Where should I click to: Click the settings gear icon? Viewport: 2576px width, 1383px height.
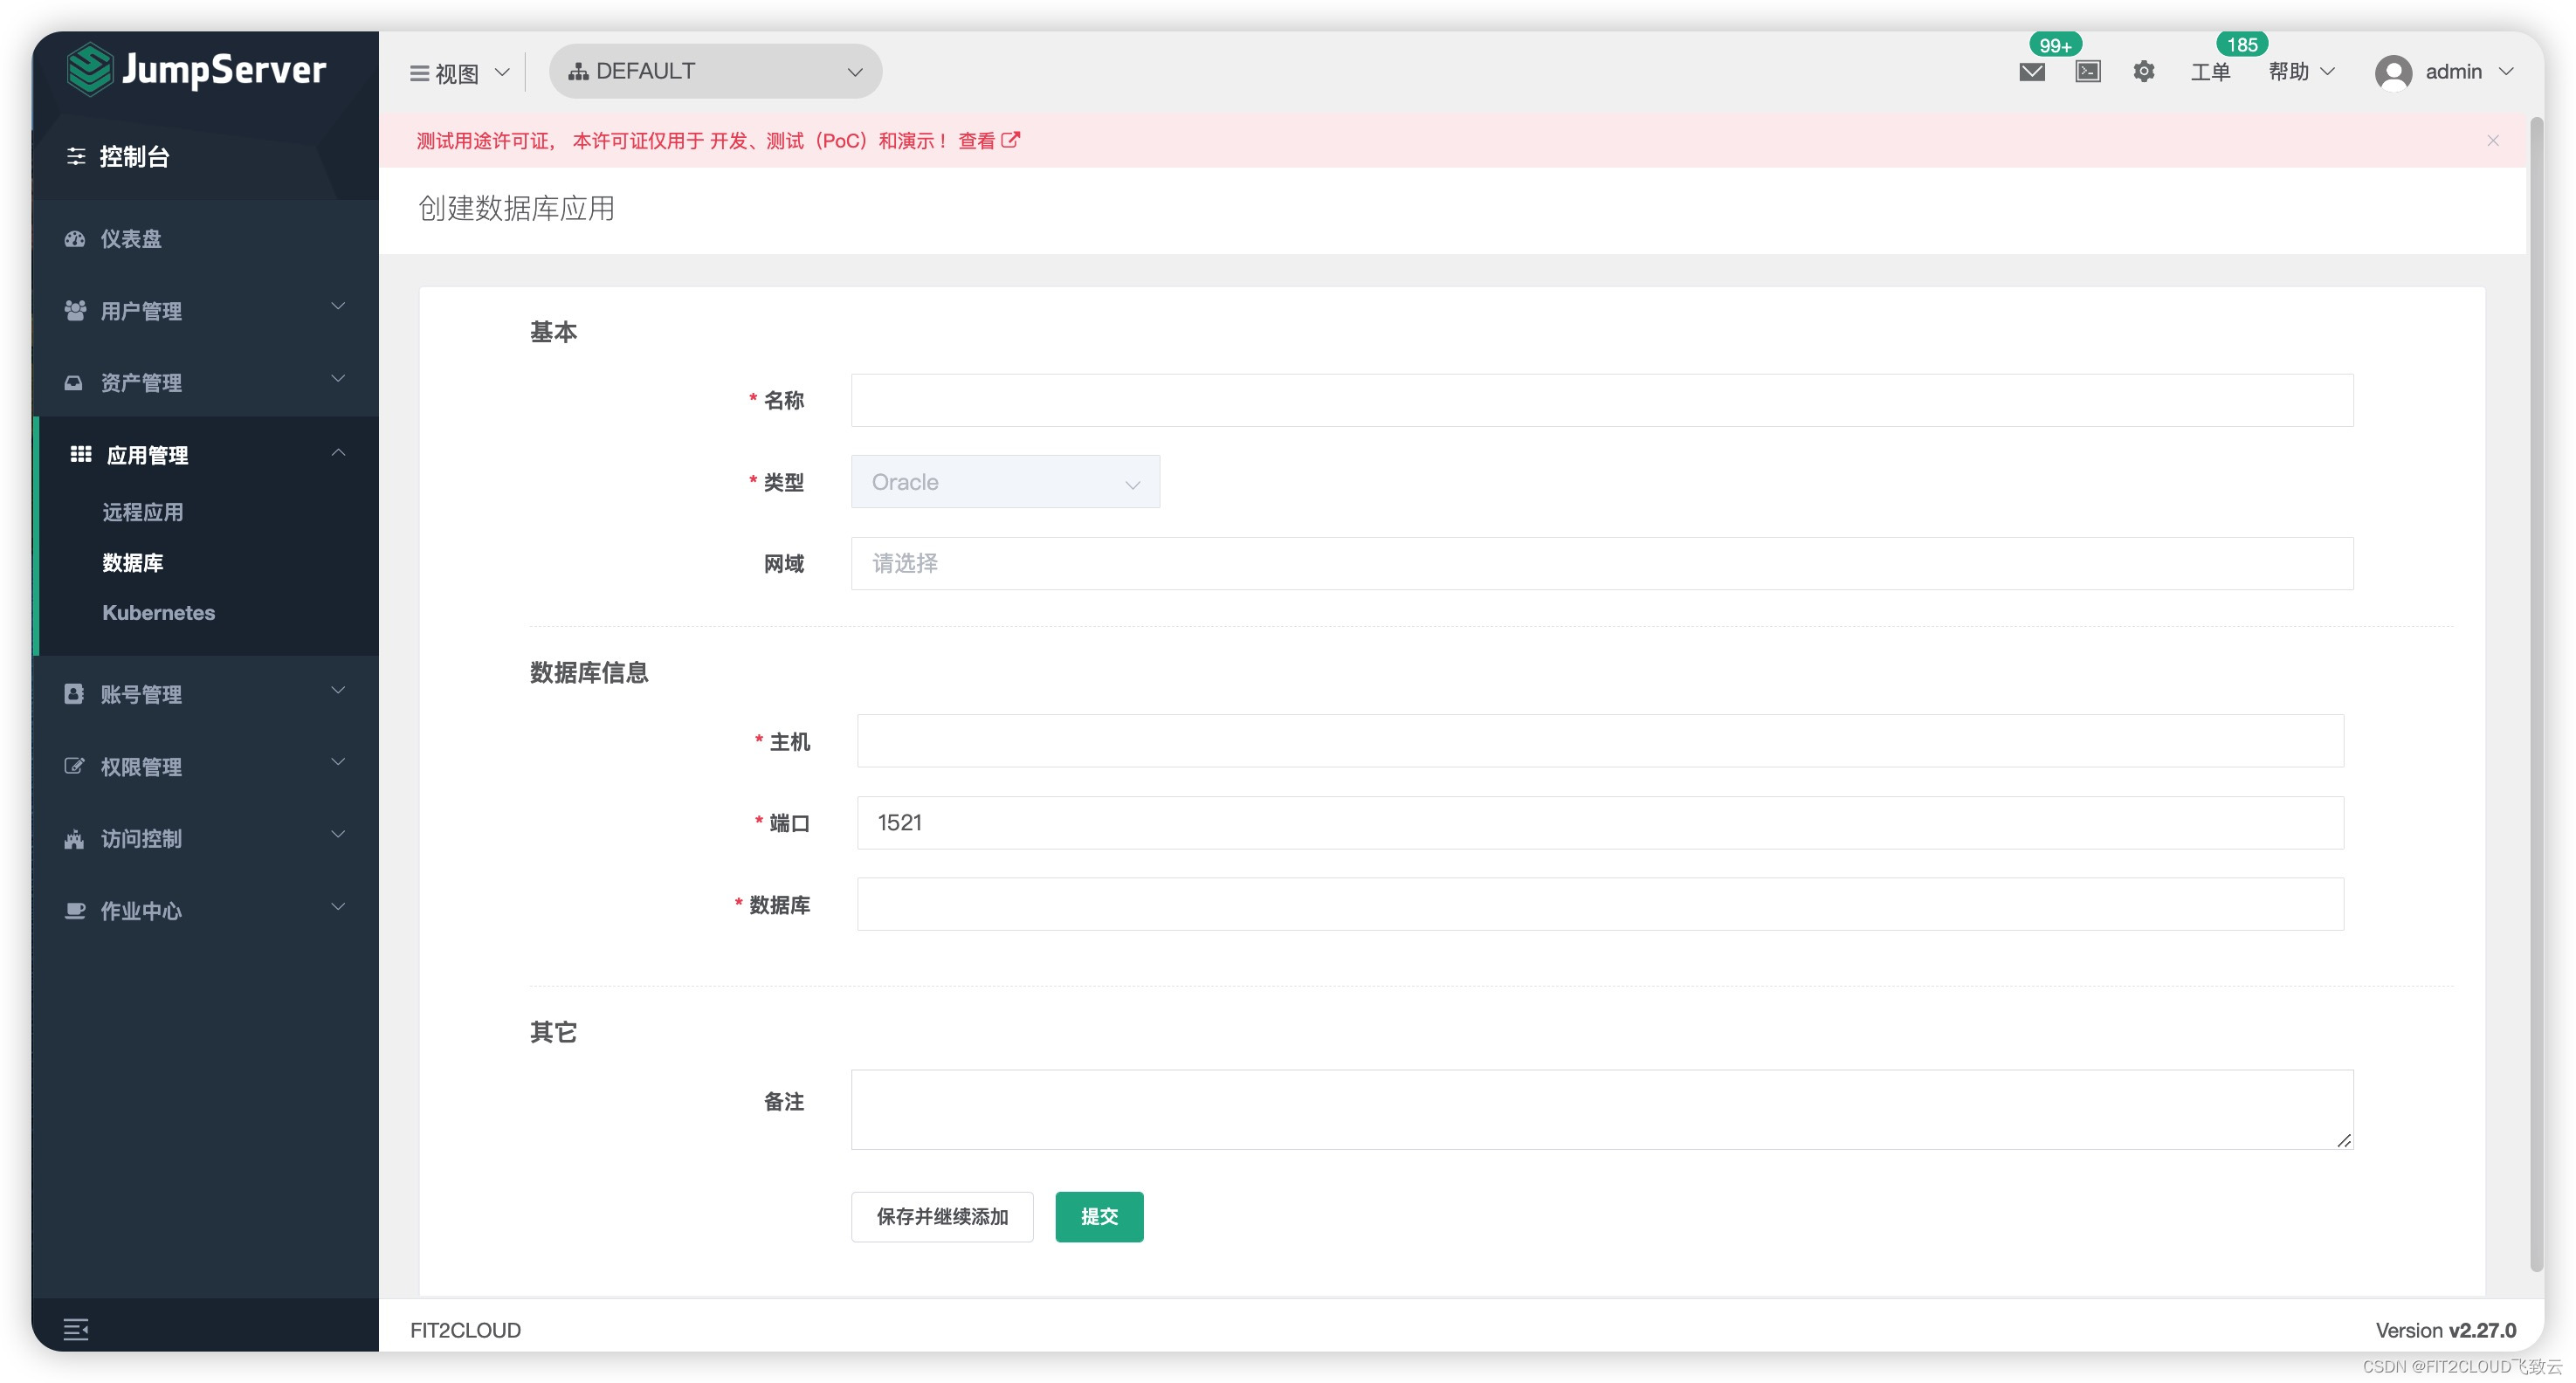pos(2143,72)
